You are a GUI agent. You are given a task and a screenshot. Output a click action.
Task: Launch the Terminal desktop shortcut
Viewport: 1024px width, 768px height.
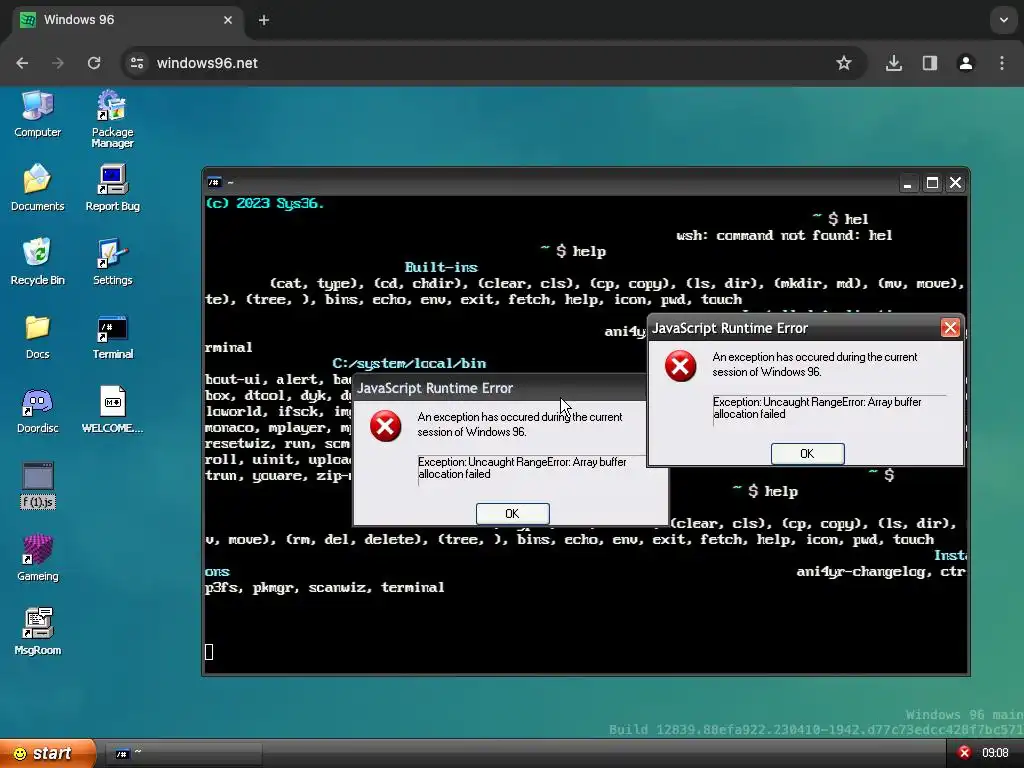point(112,336)
